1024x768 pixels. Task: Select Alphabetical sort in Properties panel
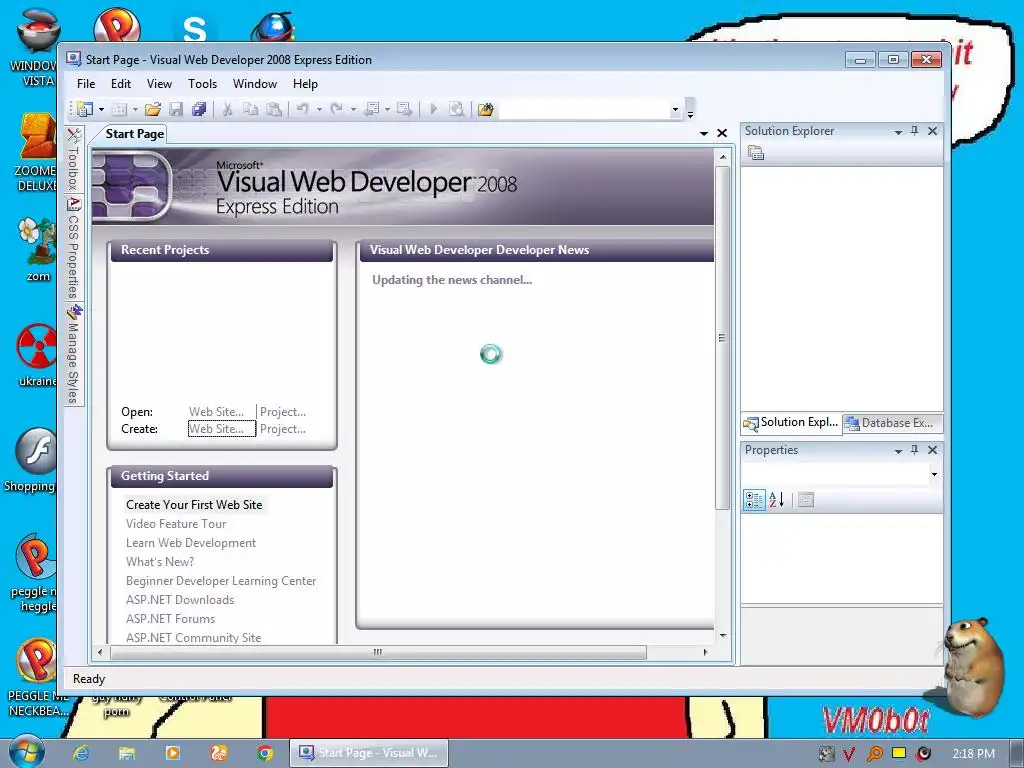776,500
